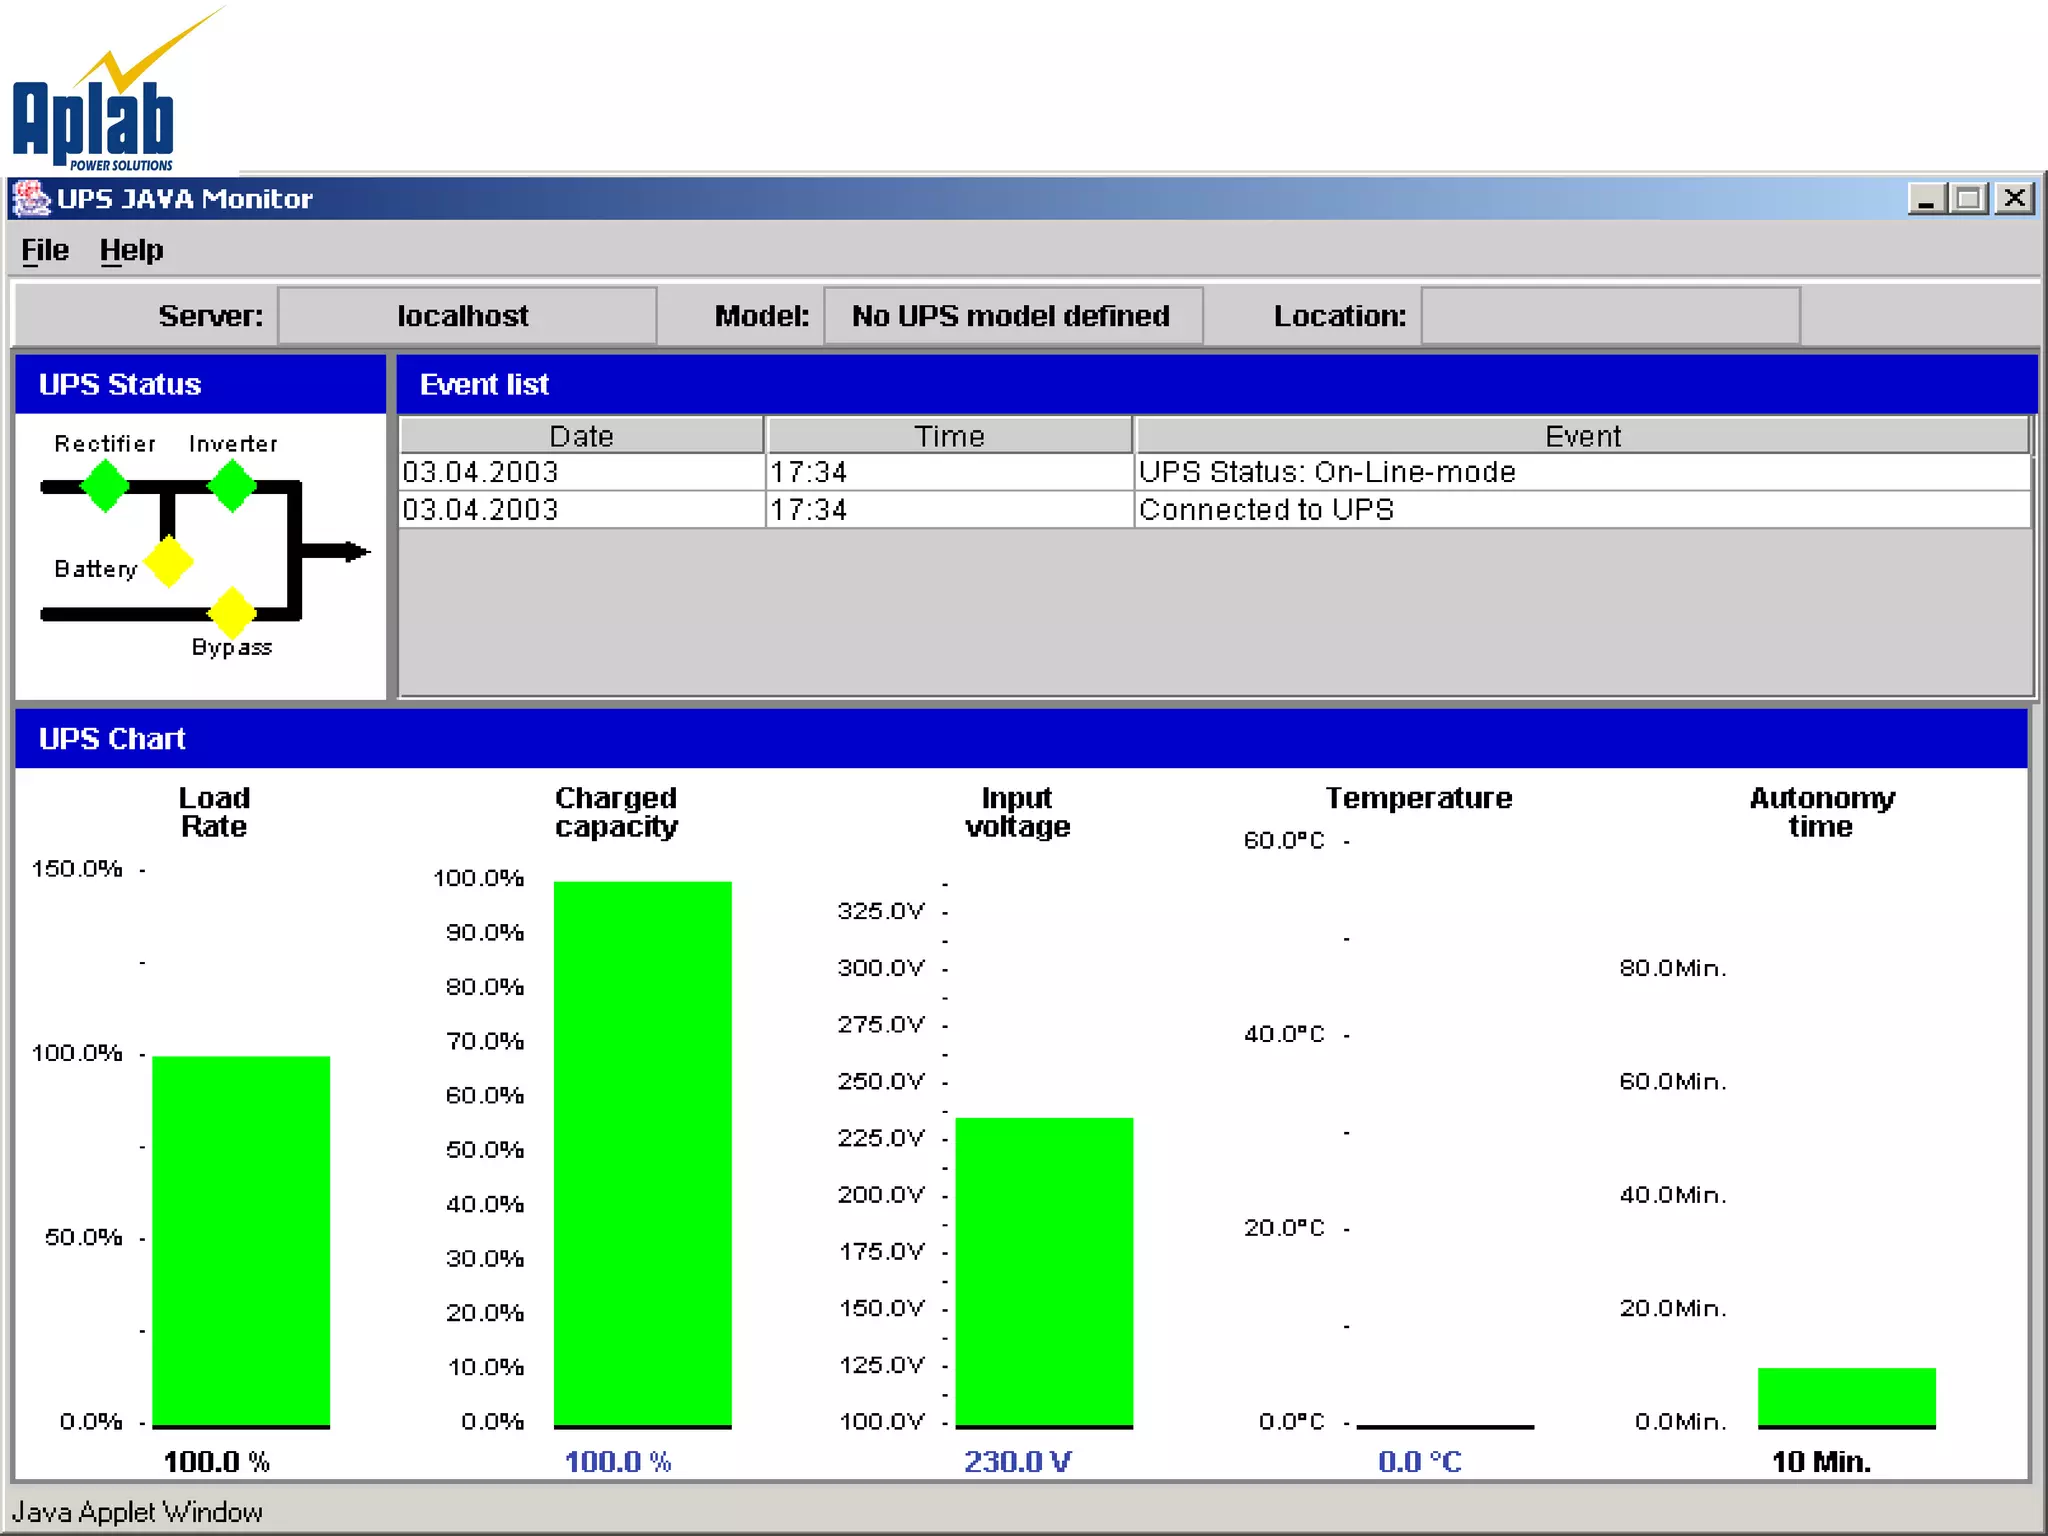This screenshot has width=2048, height=1536.
Task: Click the green Inverter status diamond
Action: 232,487
